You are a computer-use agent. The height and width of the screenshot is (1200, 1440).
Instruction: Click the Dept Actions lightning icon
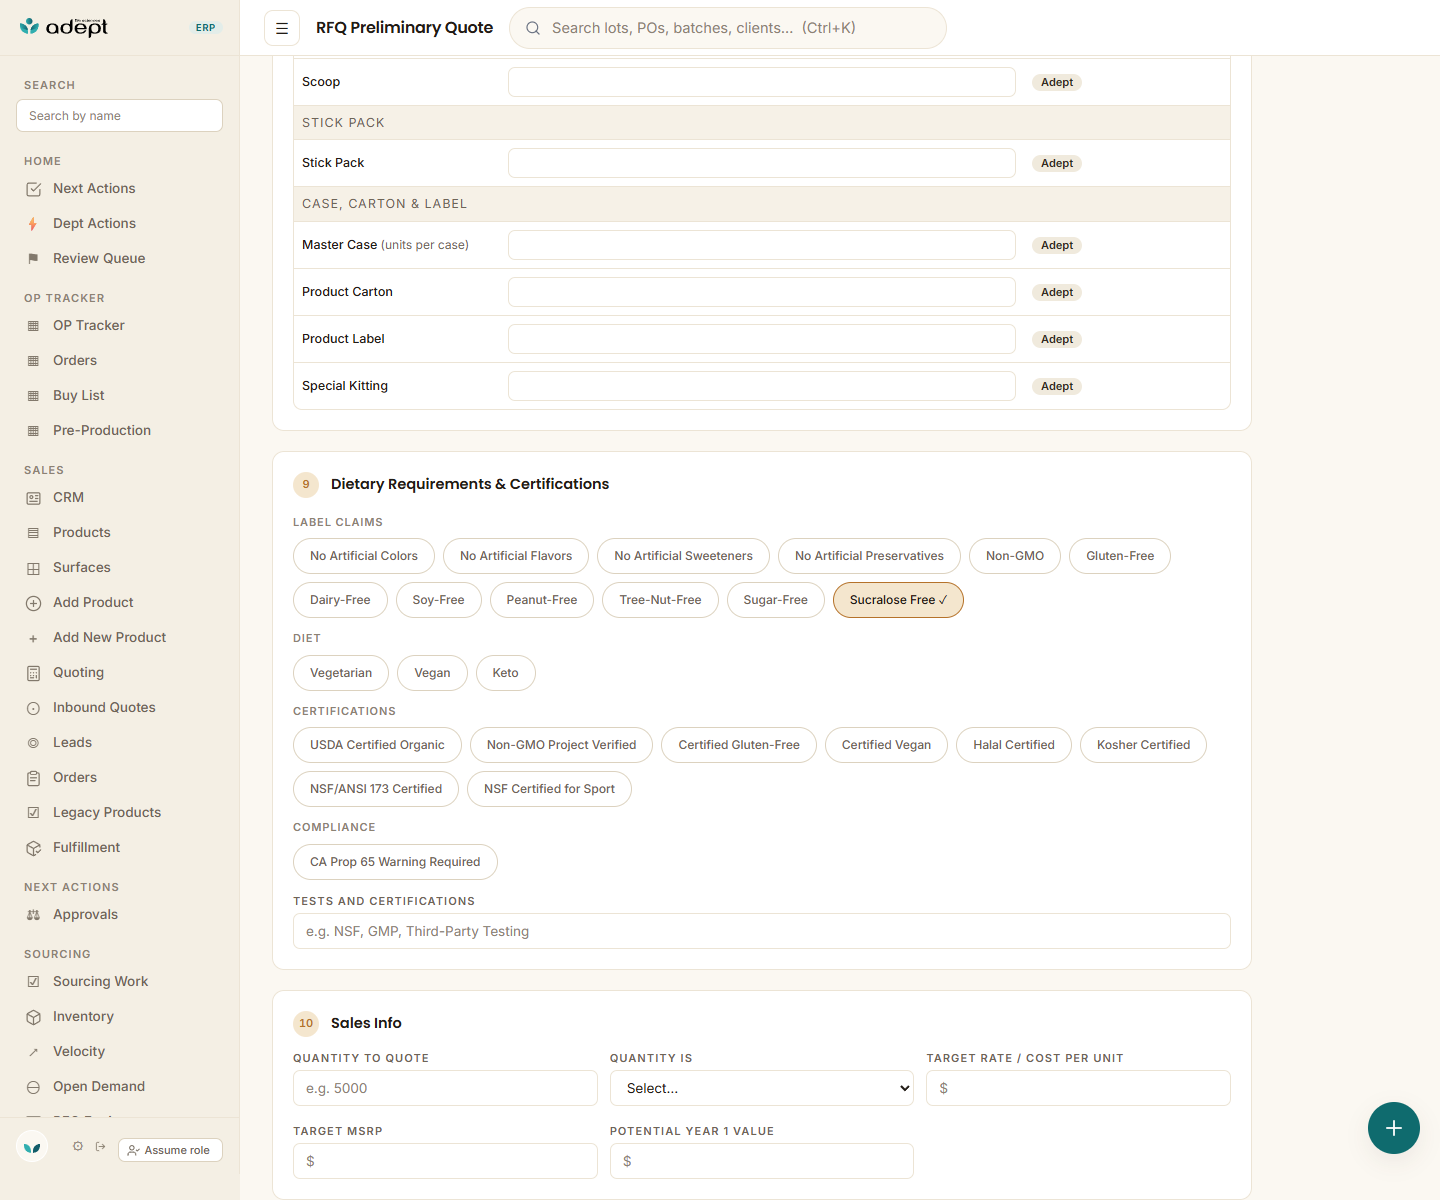[x=33, y=224]
